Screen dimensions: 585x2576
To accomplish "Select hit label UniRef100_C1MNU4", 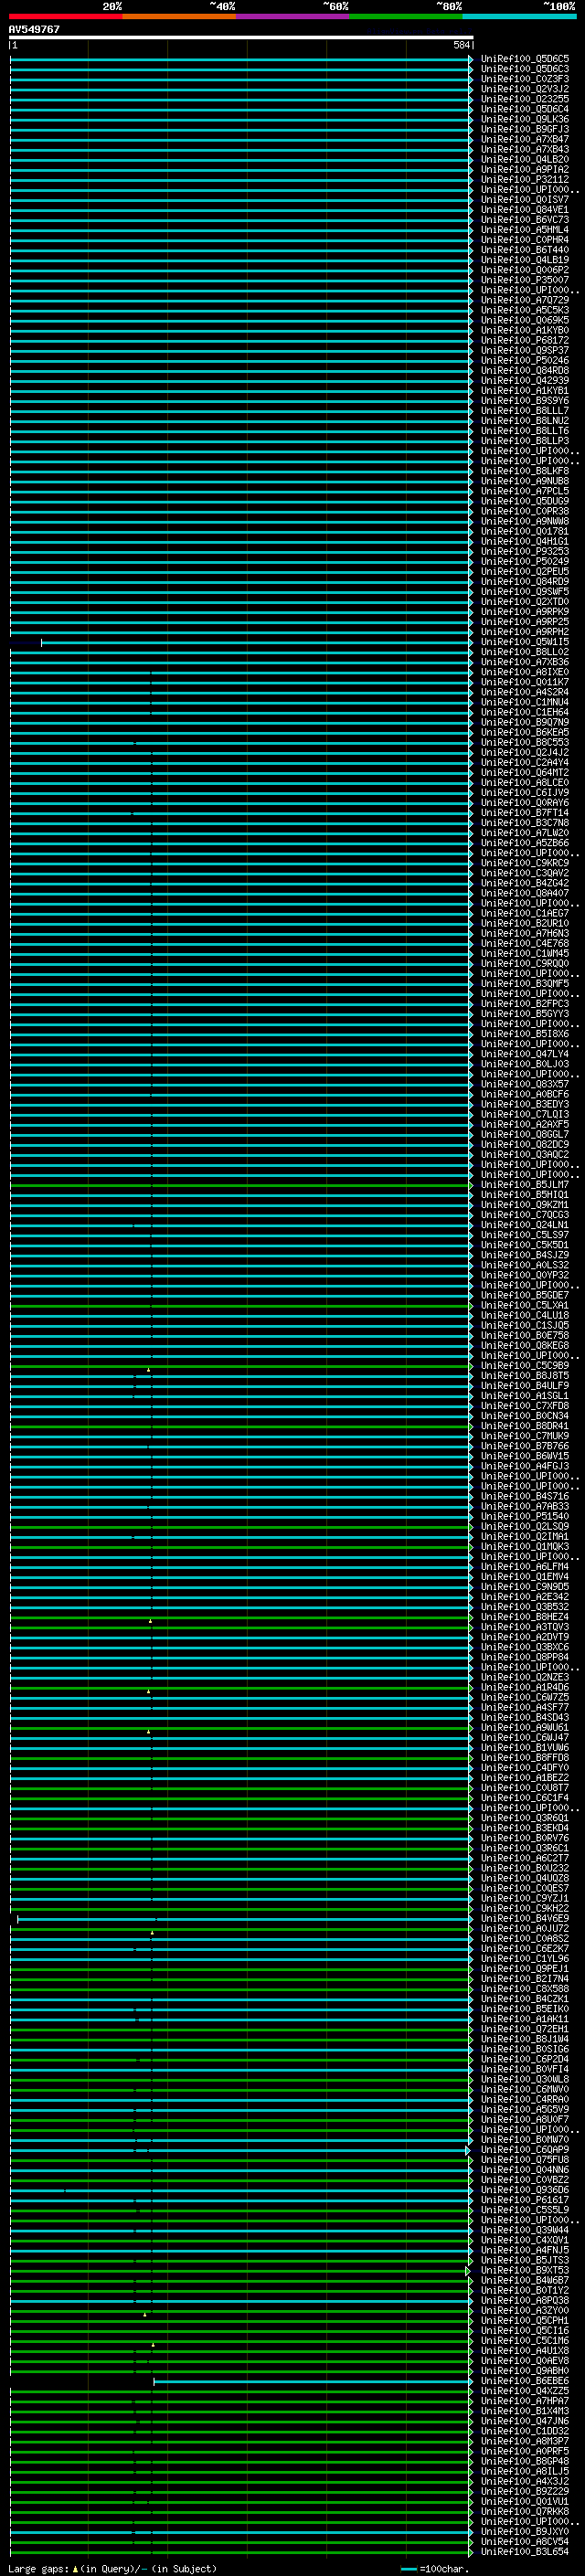I will tap(525, 702).
